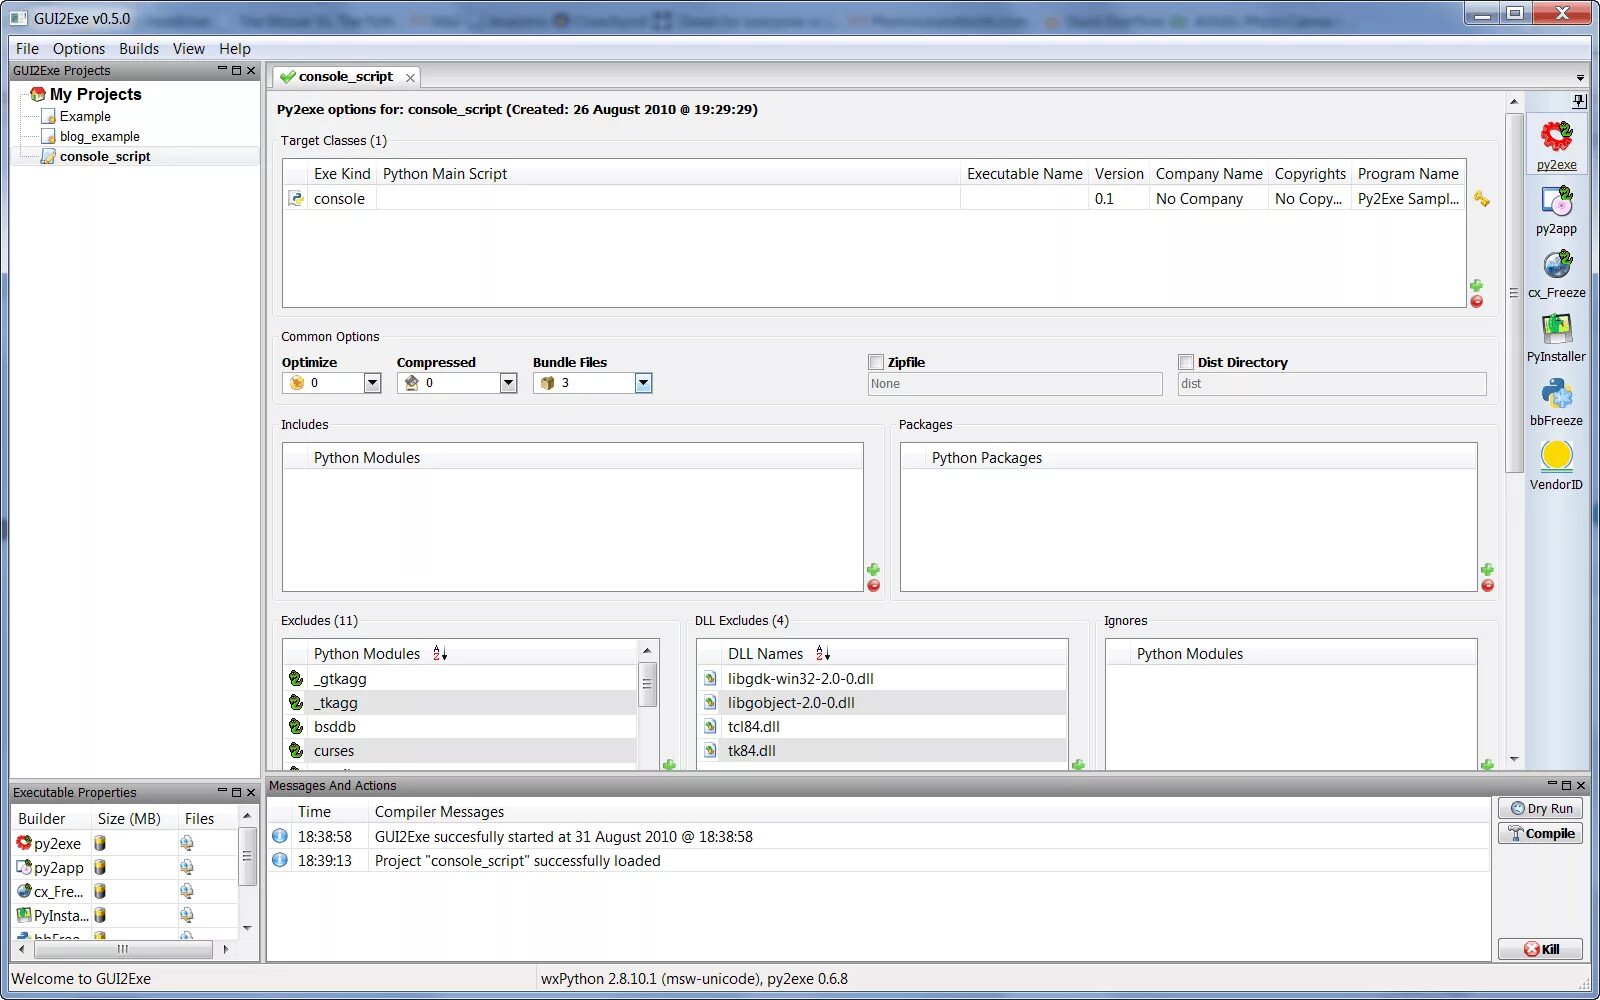This screenshot has height=1000, width=1600.
Task: Remove a Python module from Includes
Action: [873, 585]
